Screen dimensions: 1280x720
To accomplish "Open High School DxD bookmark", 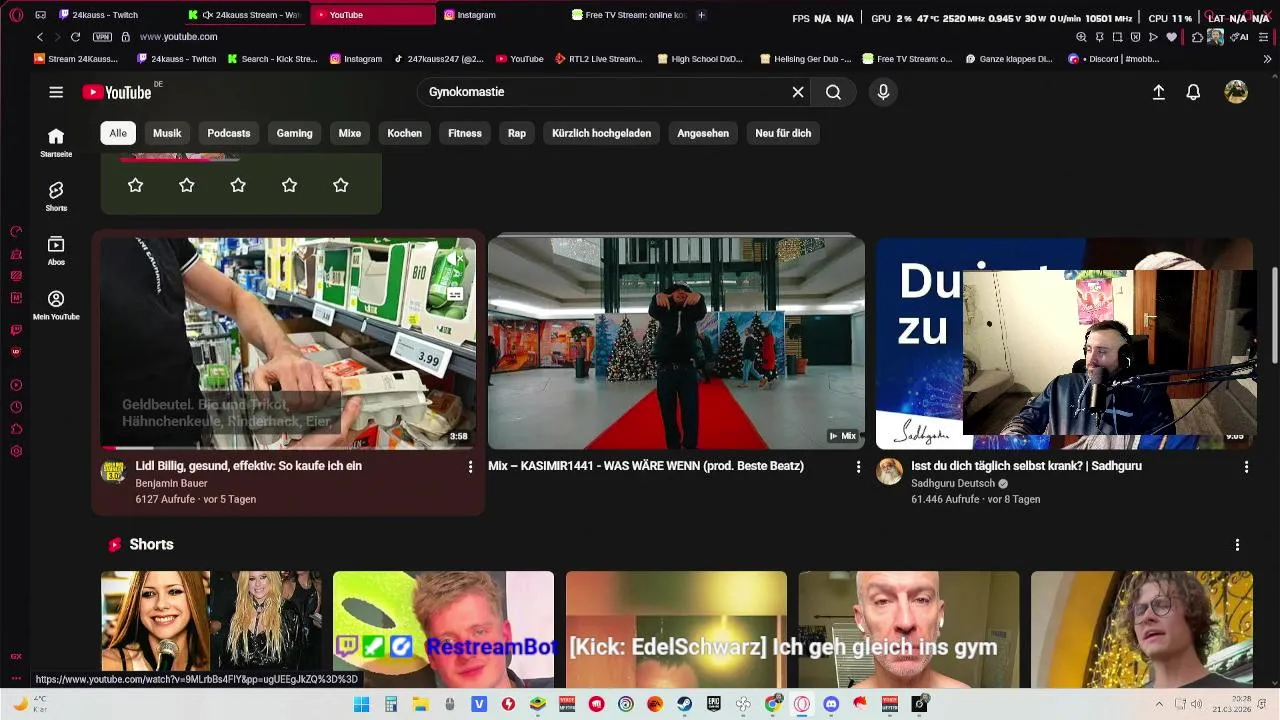I will pyautogui.click(x=700, y=59).
